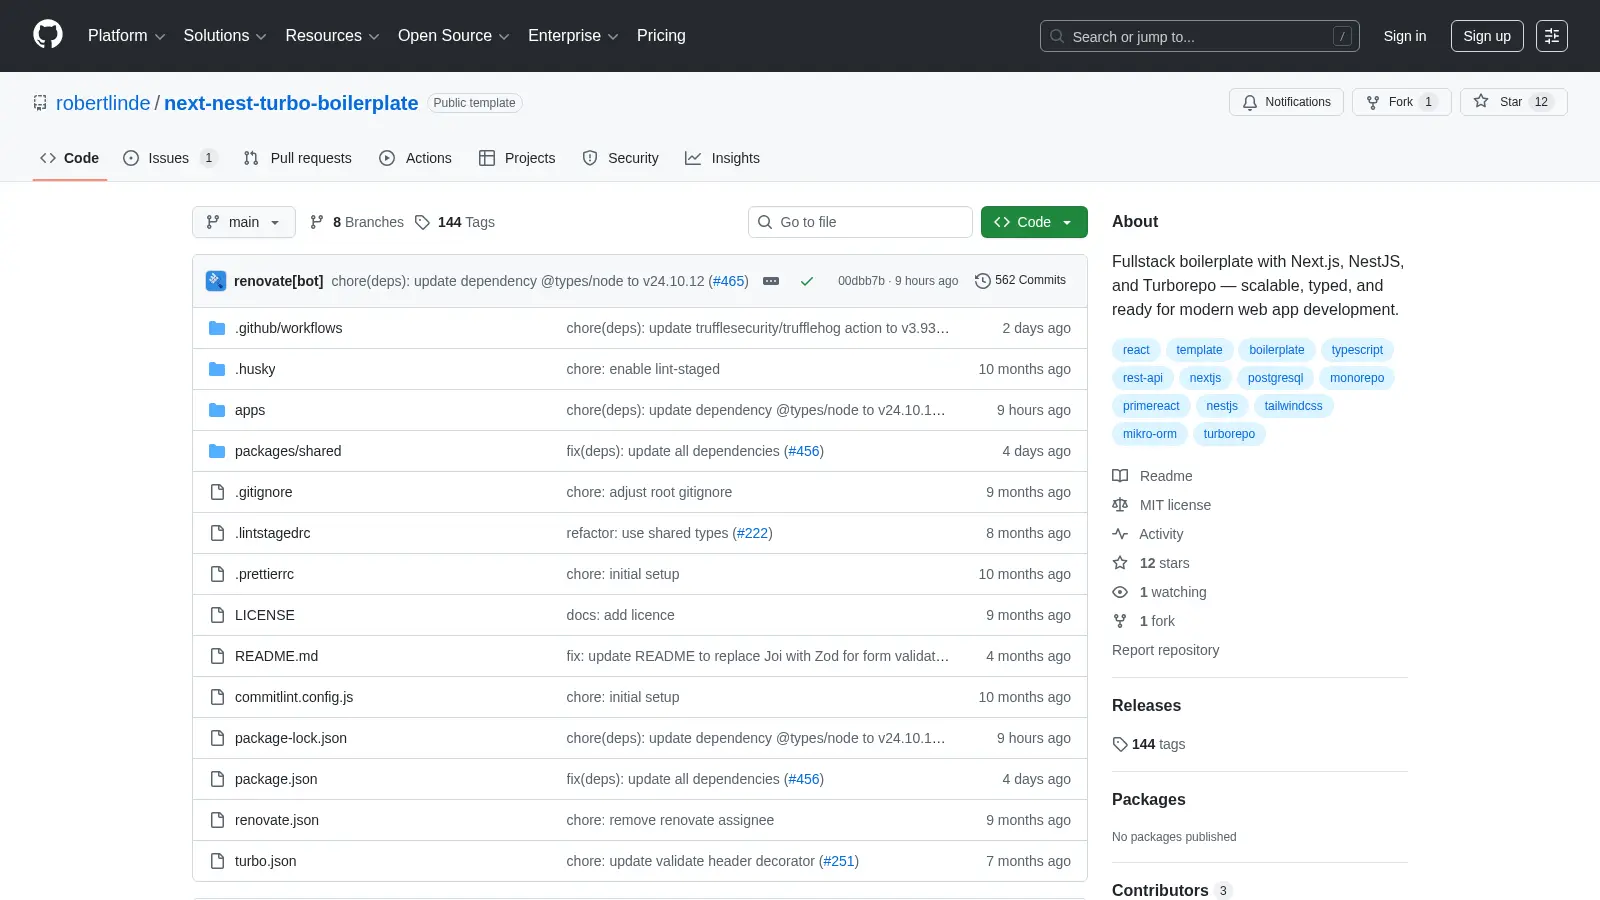Click the Sign in link

click(x=1405, y=36)
